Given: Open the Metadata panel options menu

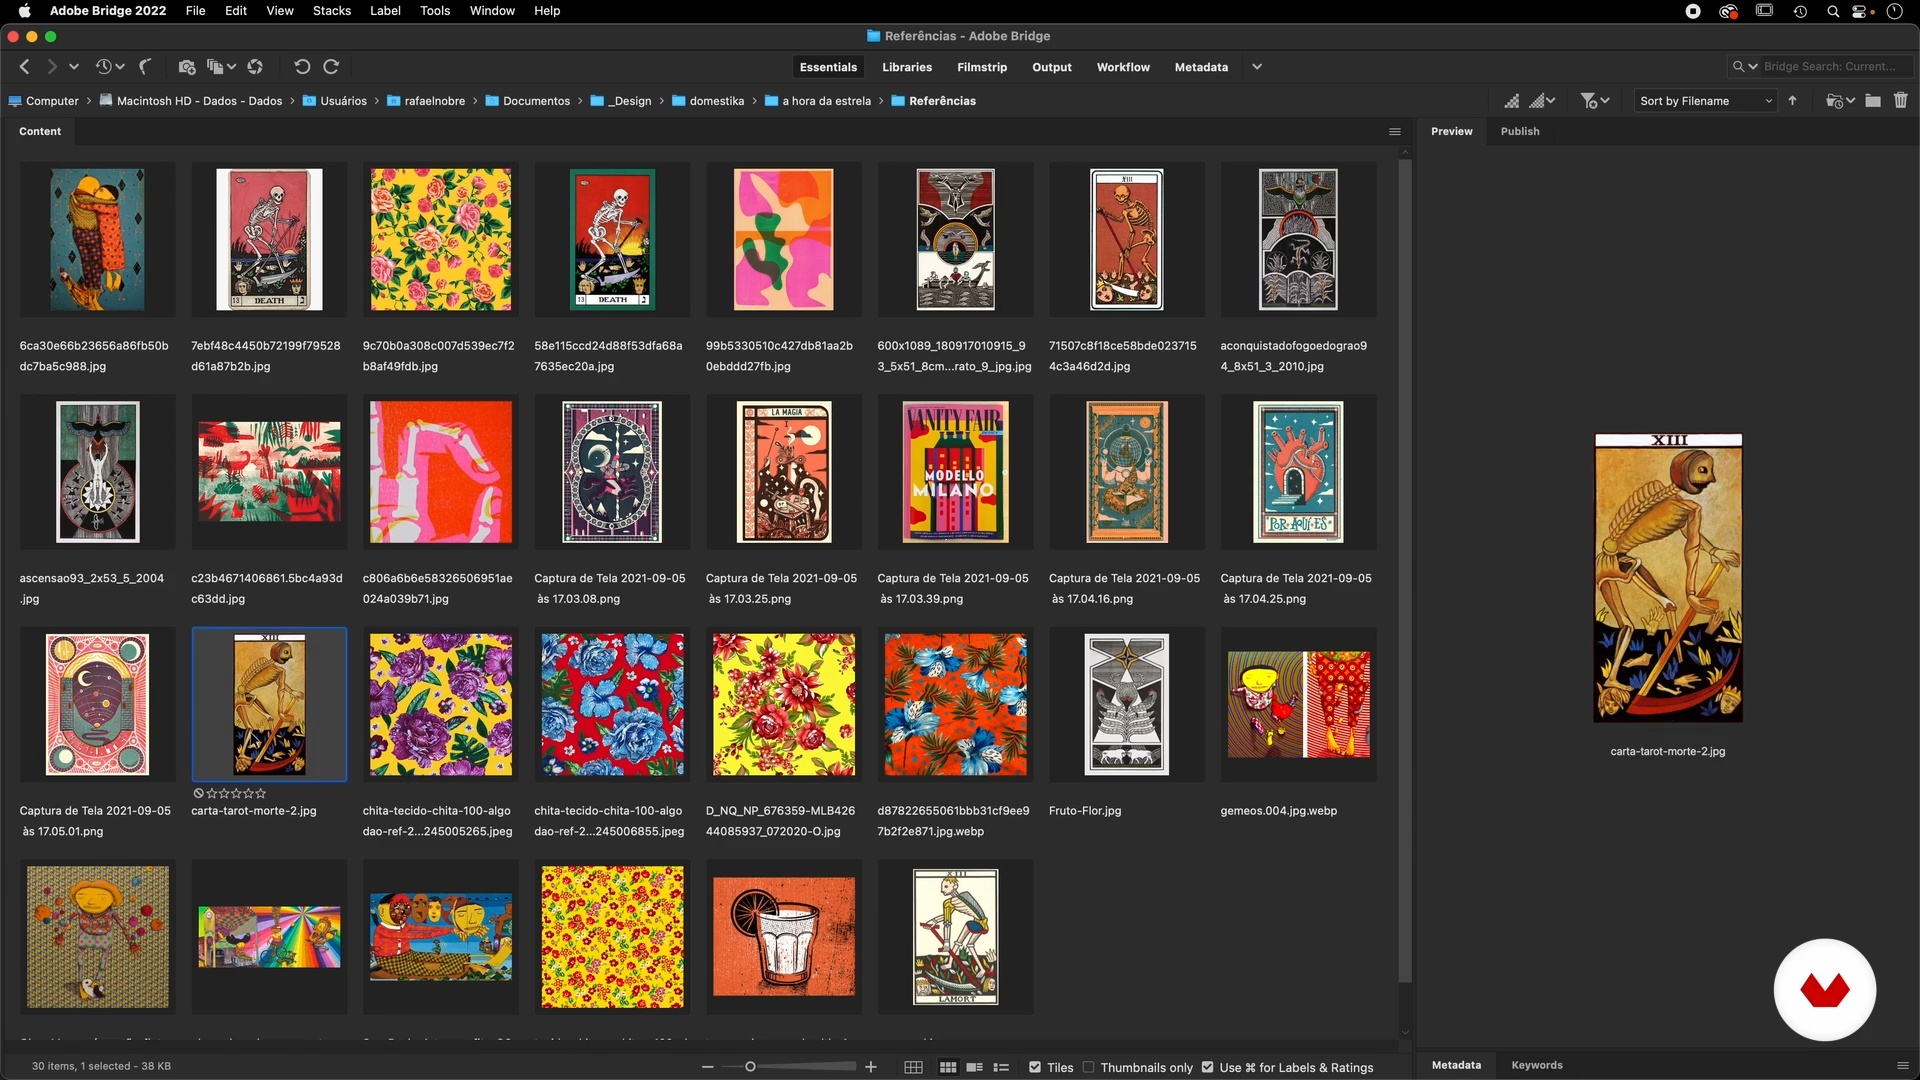Looking at the screenshot, I should point(1903,1066).
